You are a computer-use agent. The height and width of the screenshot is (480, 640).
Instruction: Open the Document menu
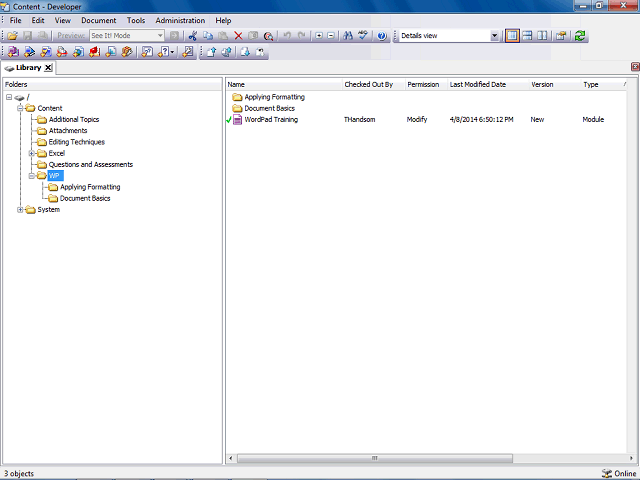pos(98,20)
